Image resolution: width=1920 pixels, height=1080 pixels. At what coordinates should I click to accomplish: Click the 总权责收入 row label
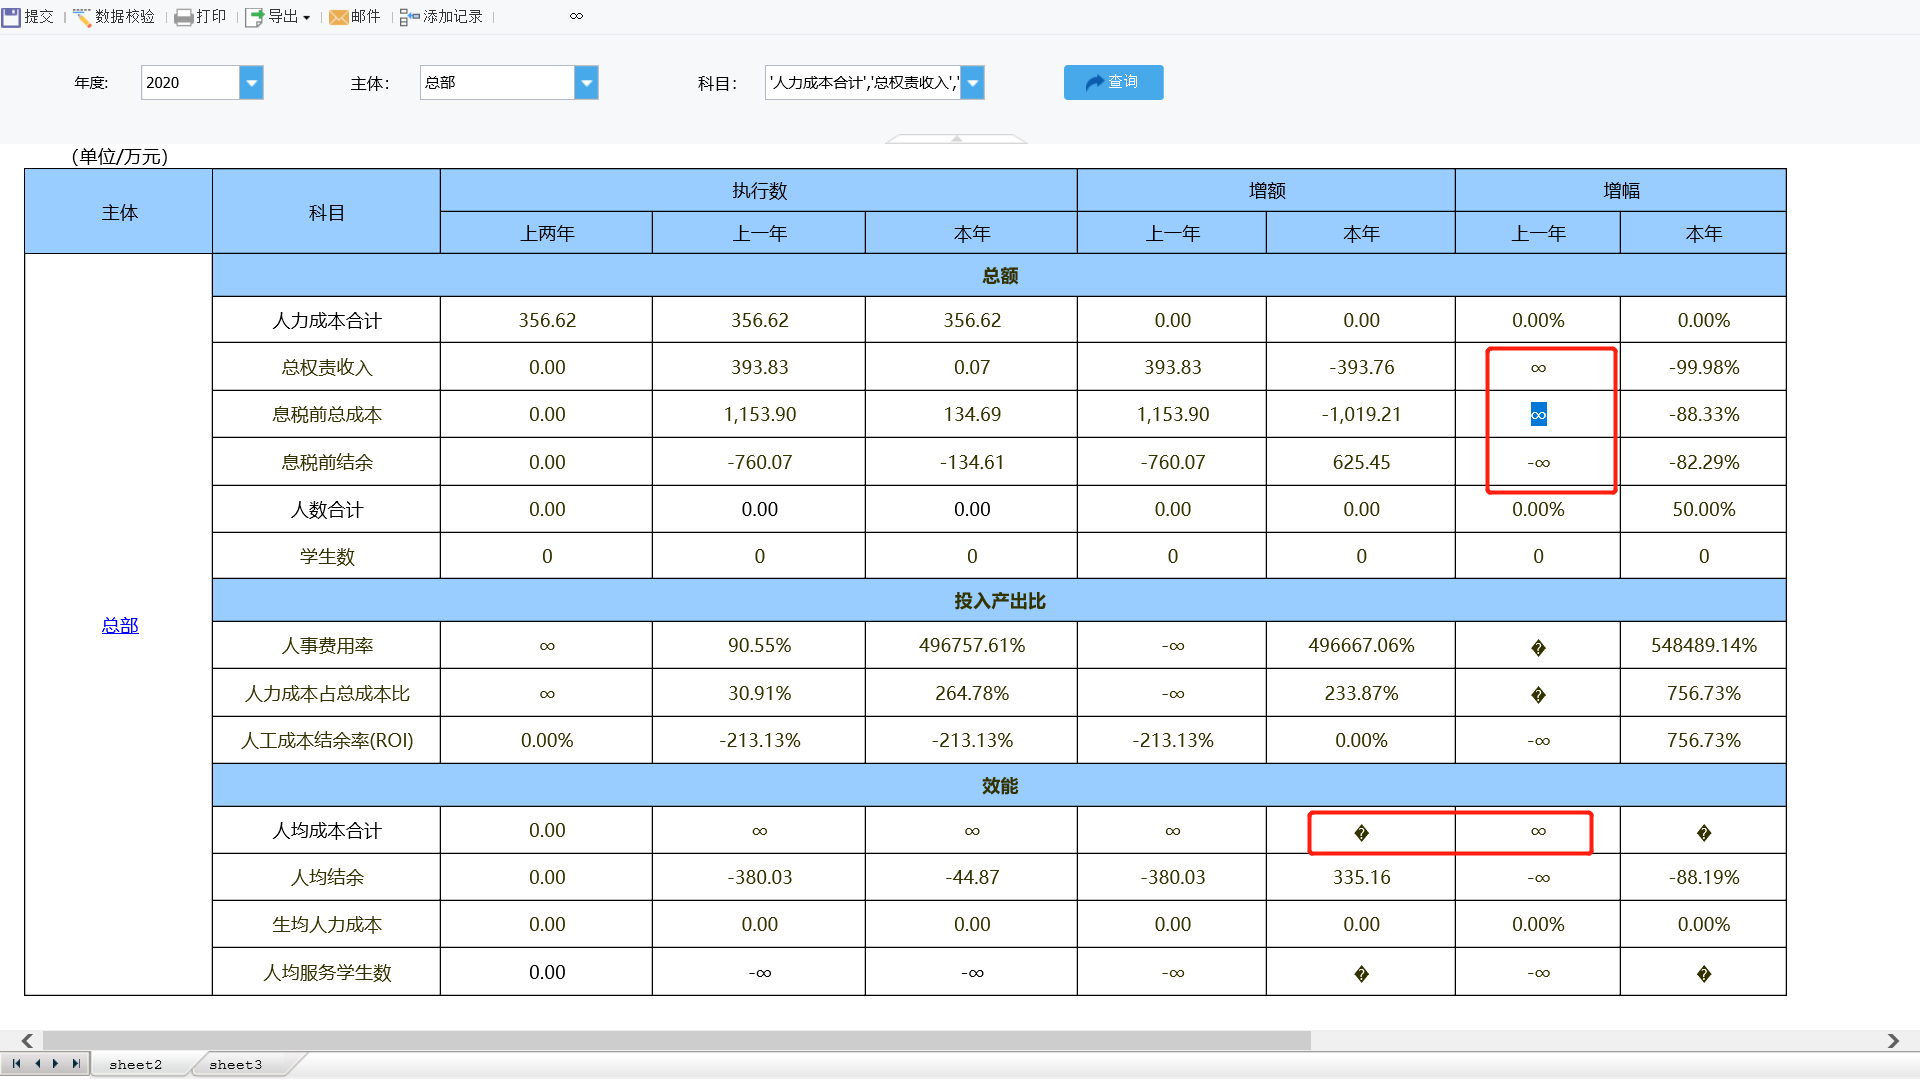tap(327, 367)
